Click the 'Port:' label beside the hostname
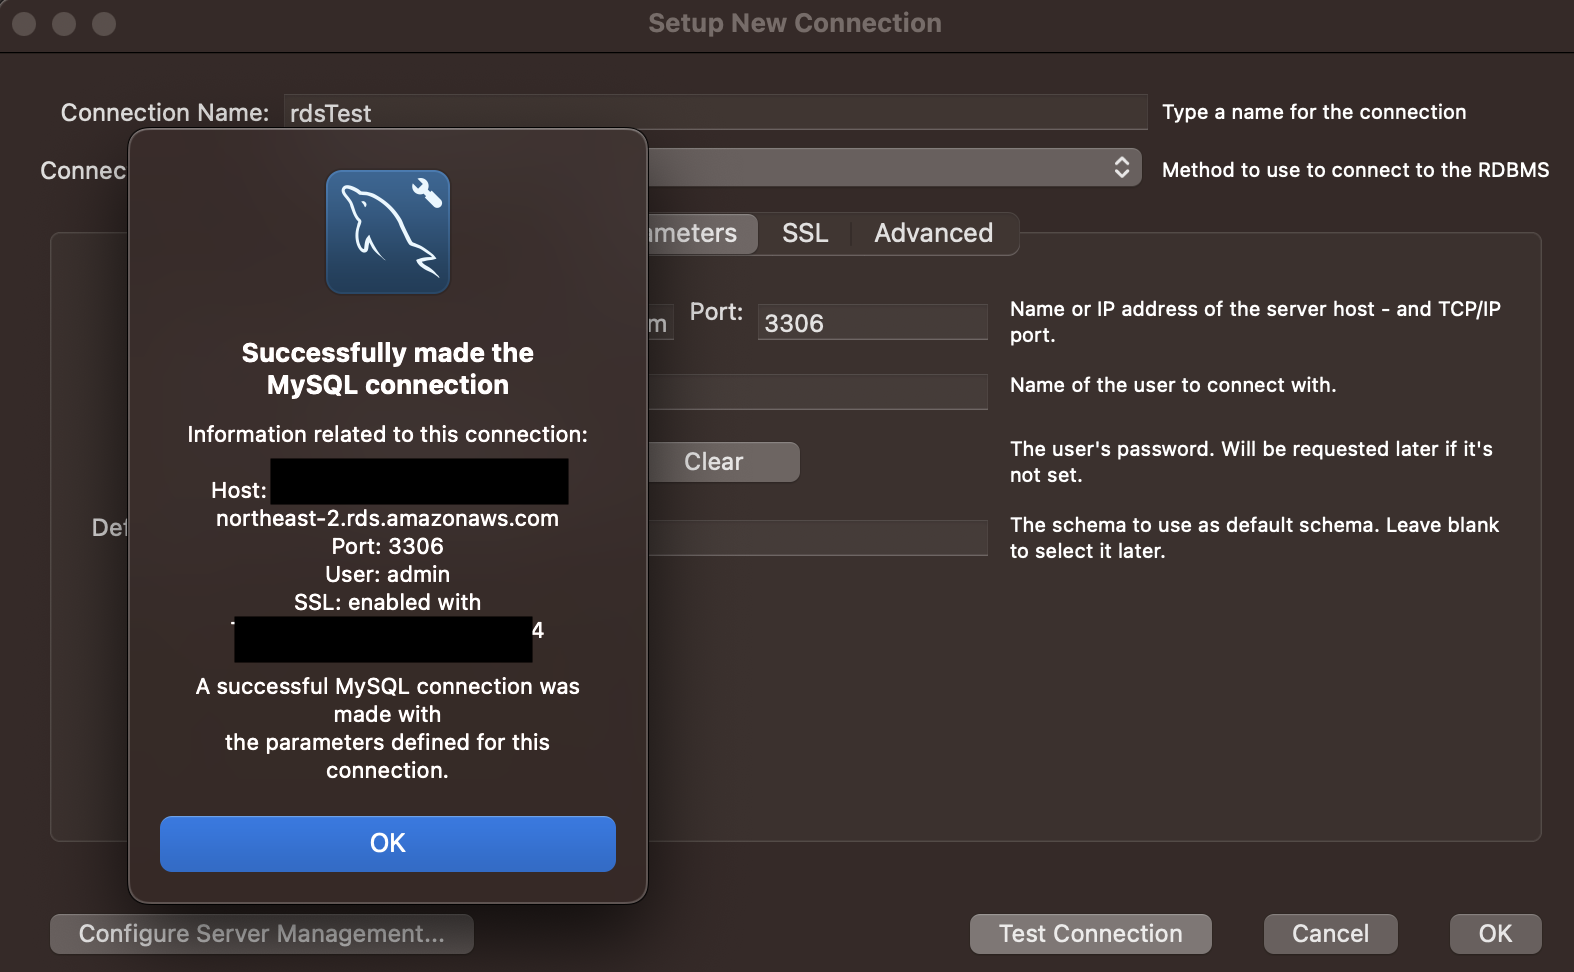The image size is (1574, 972). 716,312
